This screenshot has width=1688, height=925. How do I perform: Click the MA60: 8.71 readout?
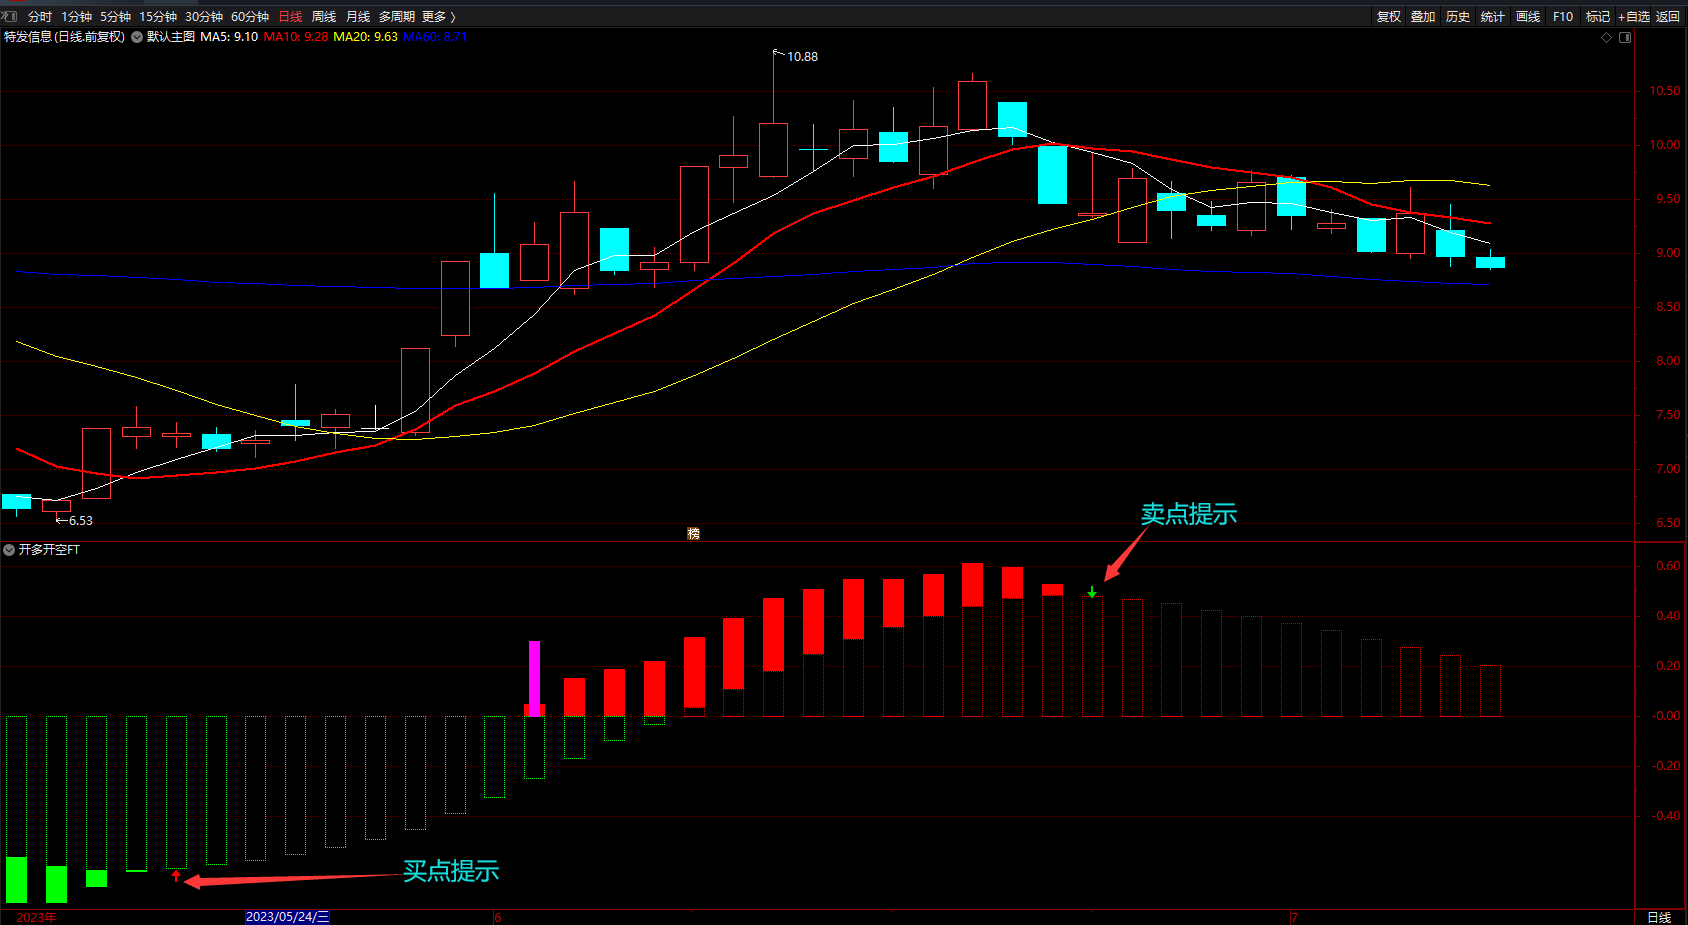coord(435,37)
